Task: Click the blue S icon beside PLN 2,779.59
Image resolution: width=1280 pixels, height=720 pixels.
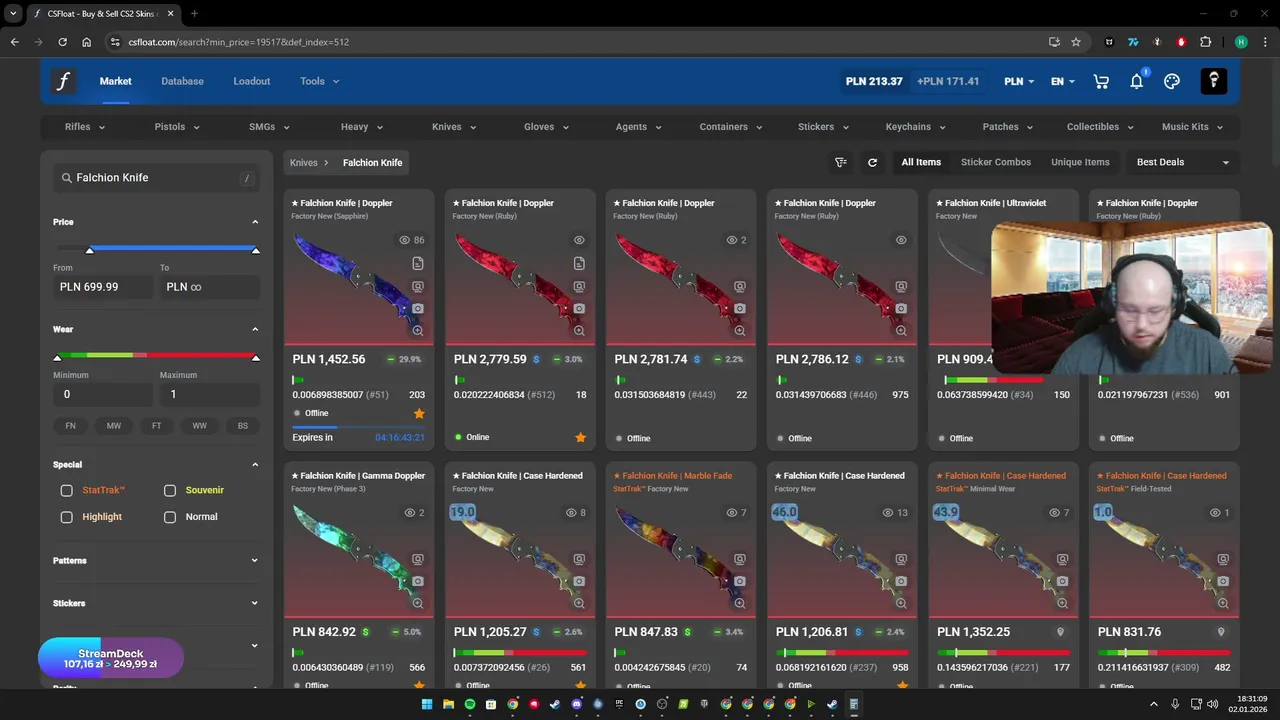Action: tap(536, 359)
